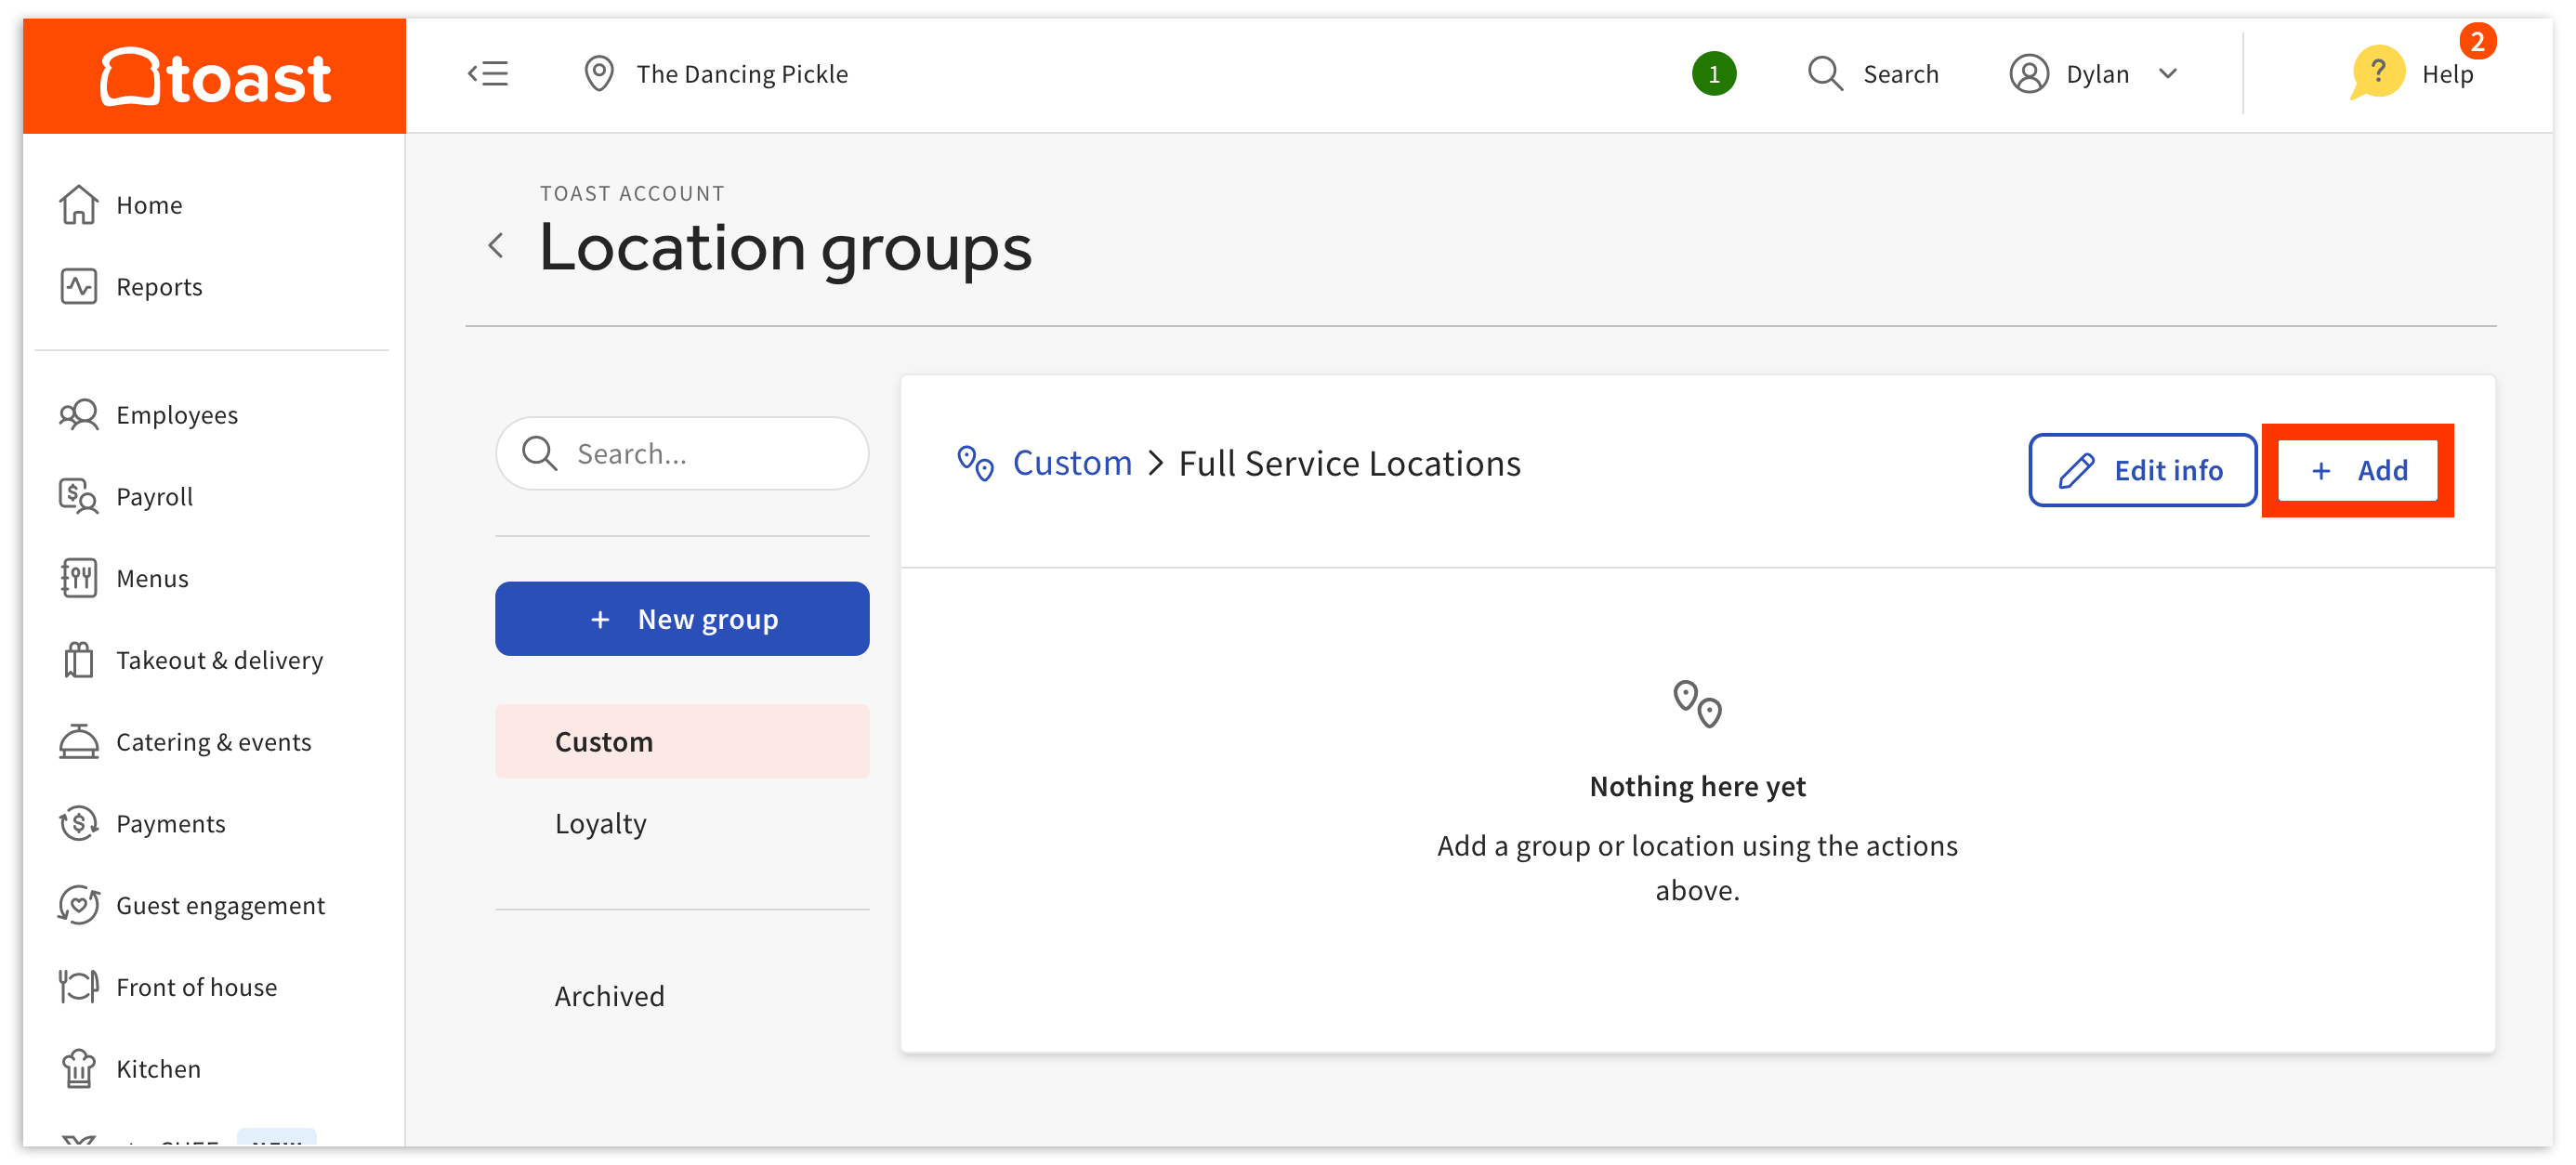The width and height of the screenshot is (2576, 1165).
Task: Open Reports from the sidebar
Action: pos(158,286)
